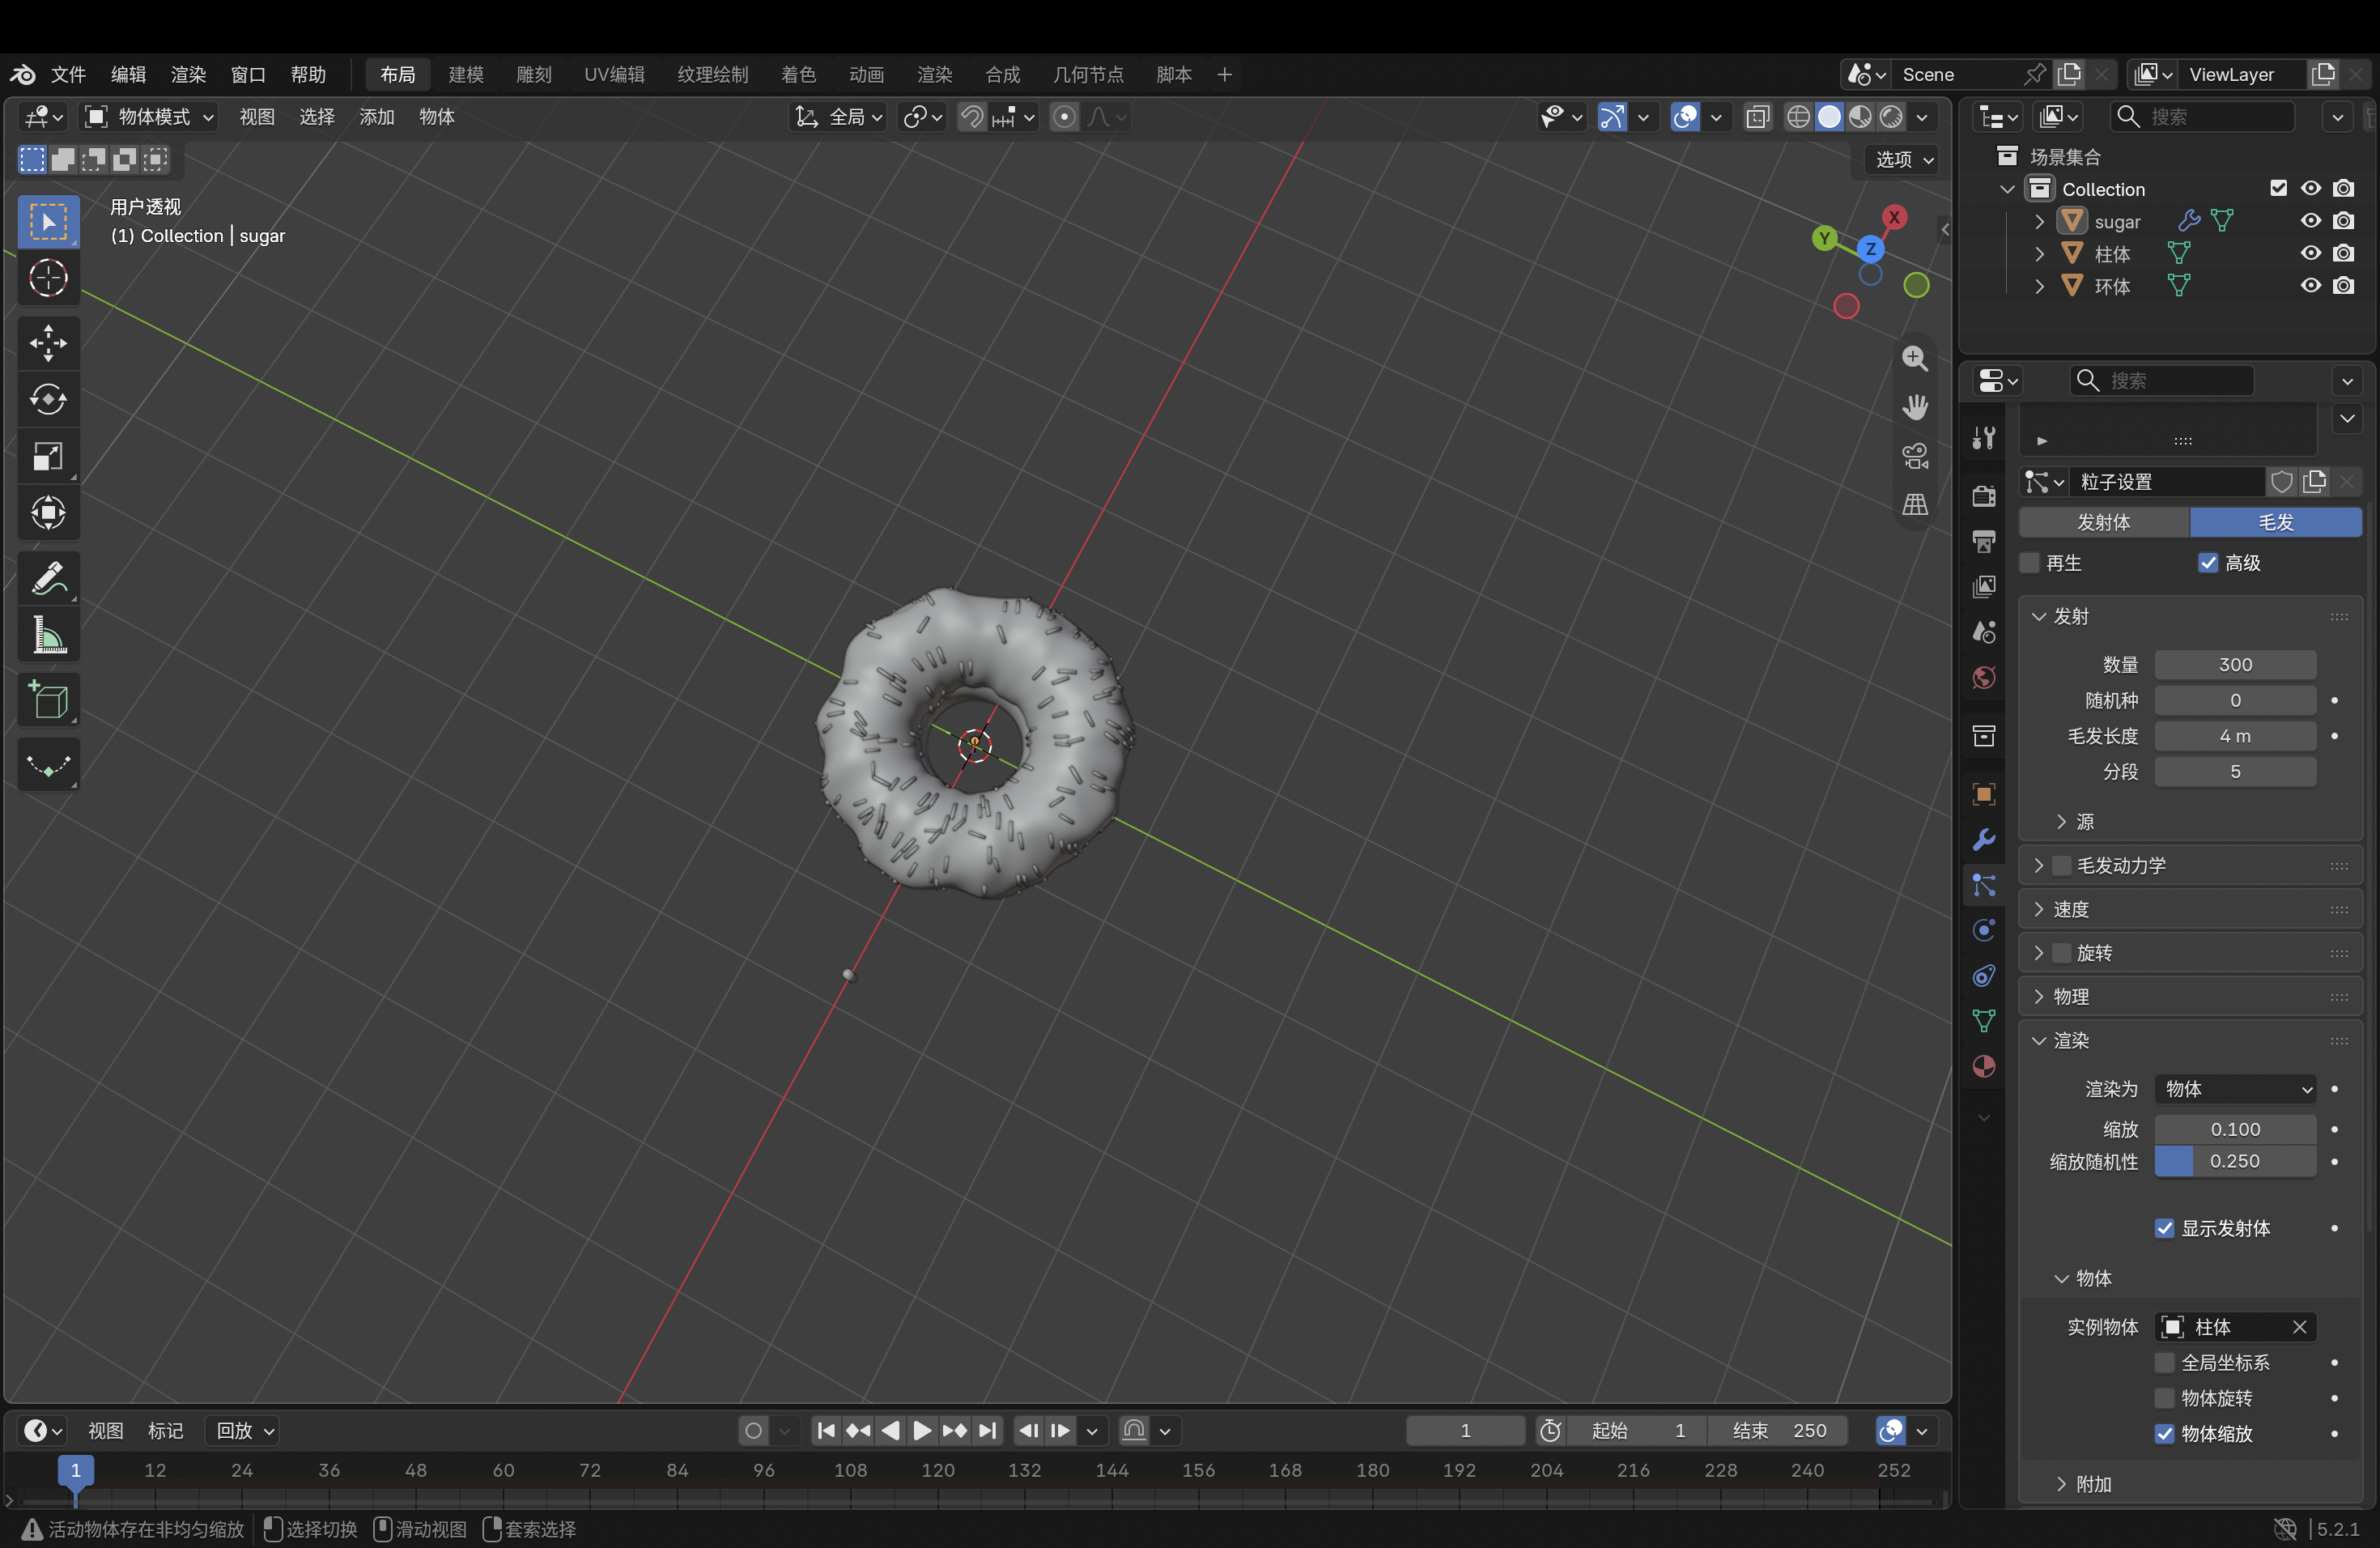This screenshot has width=2380, height=1548.
Task: Choose the Move tool
Action: (x=48, y=343)
